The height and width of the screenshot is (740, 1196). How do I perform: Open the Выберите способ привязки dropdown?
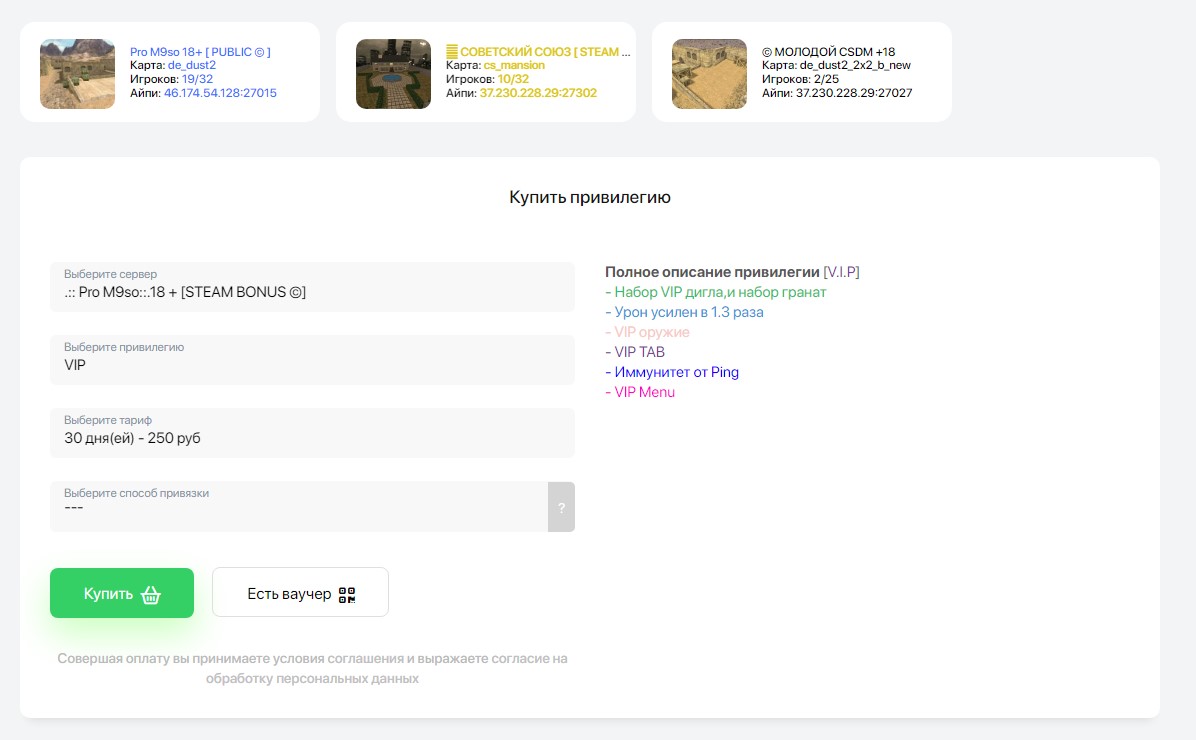click(x=299, y=507)
